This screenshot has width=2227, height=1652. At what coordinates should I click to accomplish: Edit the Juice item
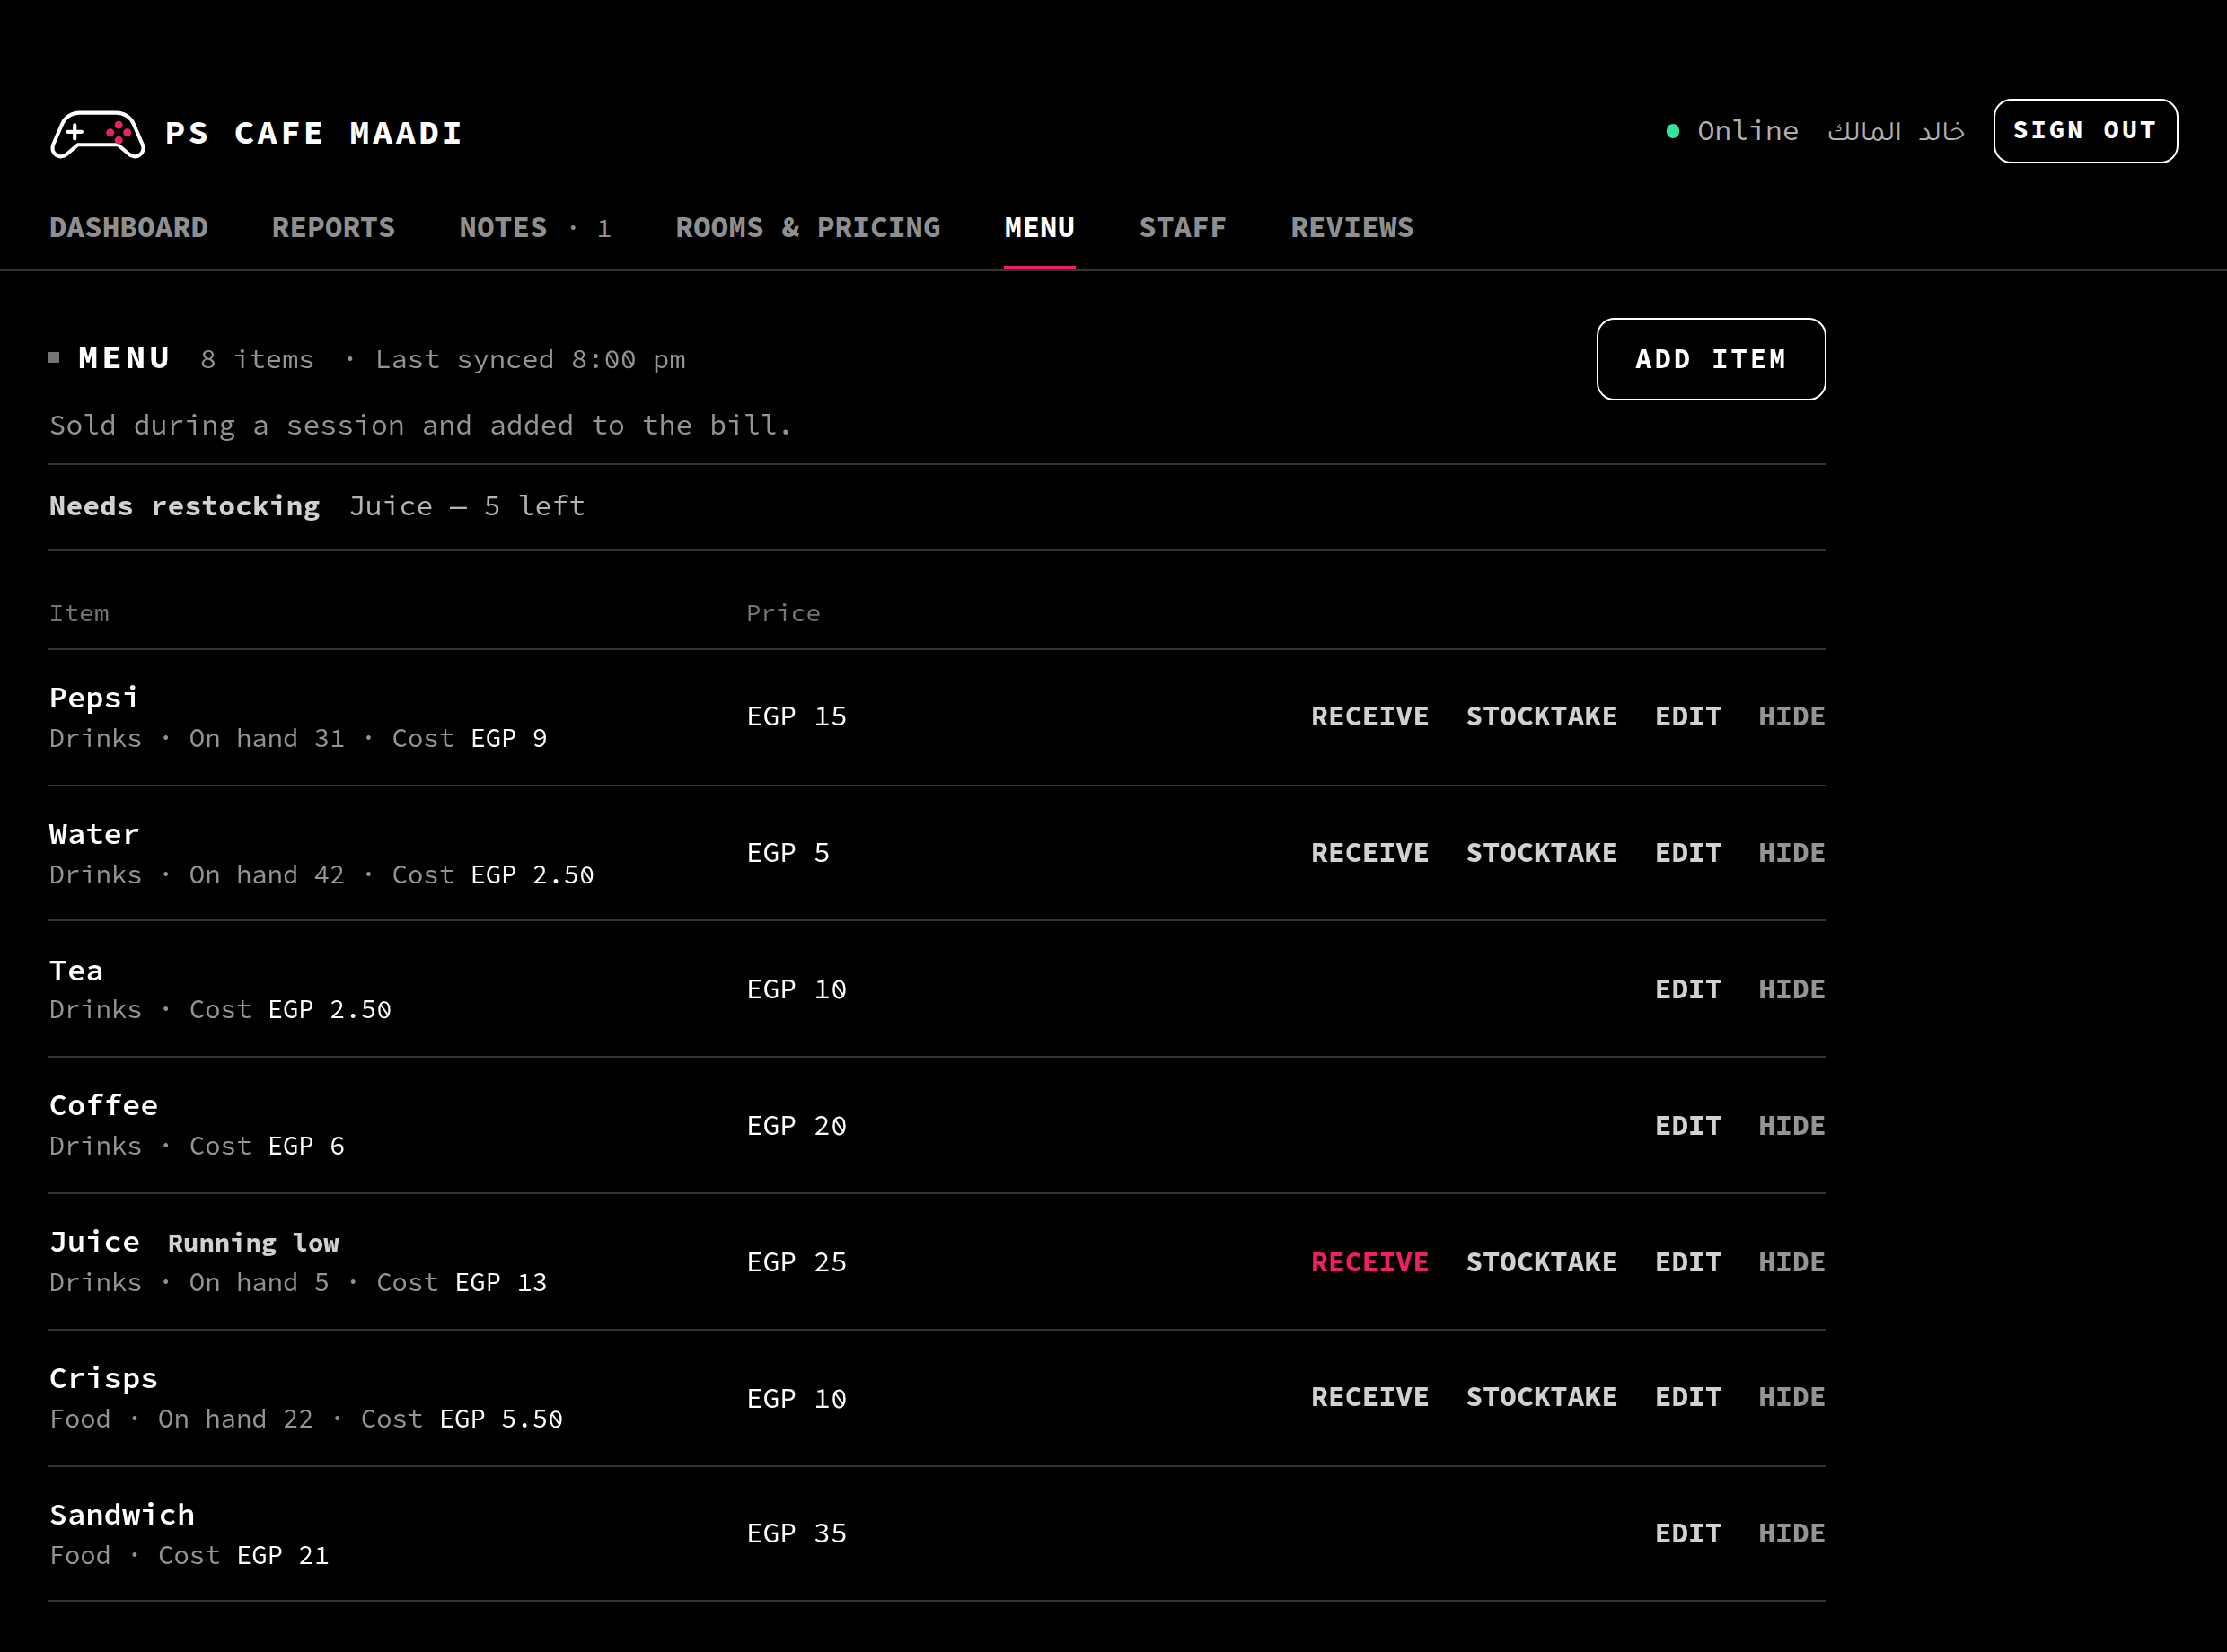1689,1263
